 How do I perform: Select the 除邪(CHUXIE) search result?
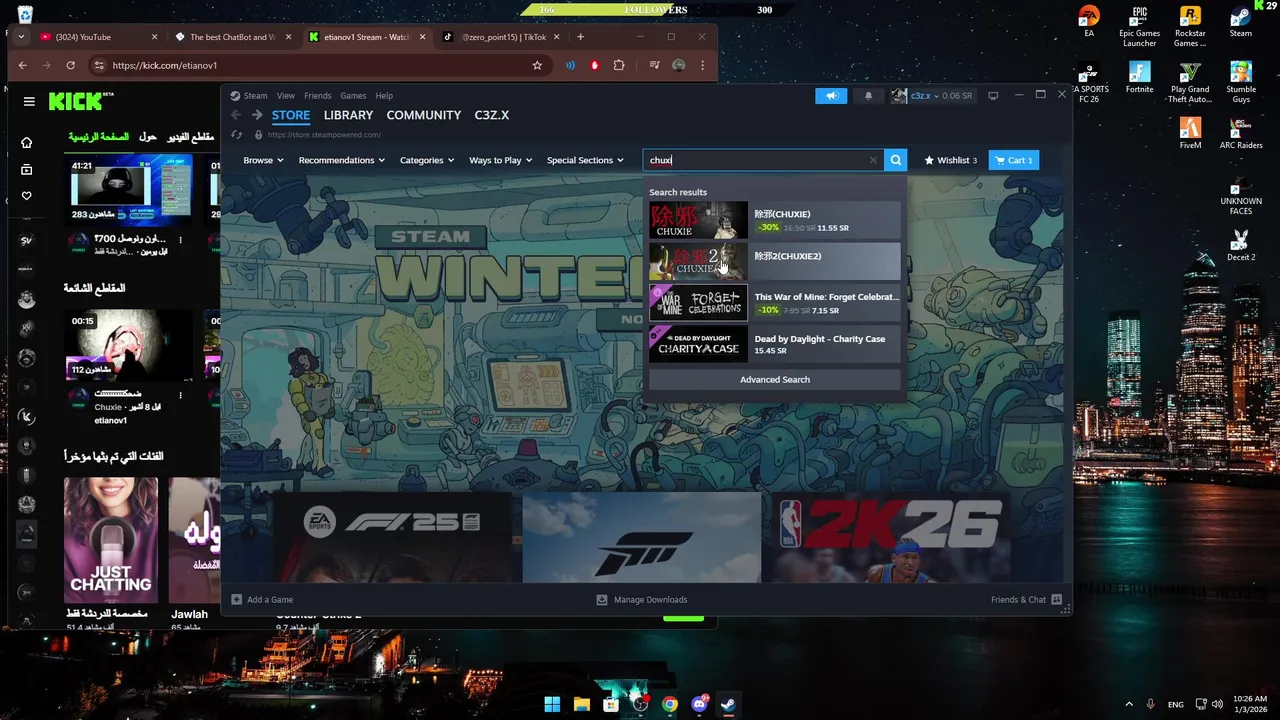[x=775, y=220]
